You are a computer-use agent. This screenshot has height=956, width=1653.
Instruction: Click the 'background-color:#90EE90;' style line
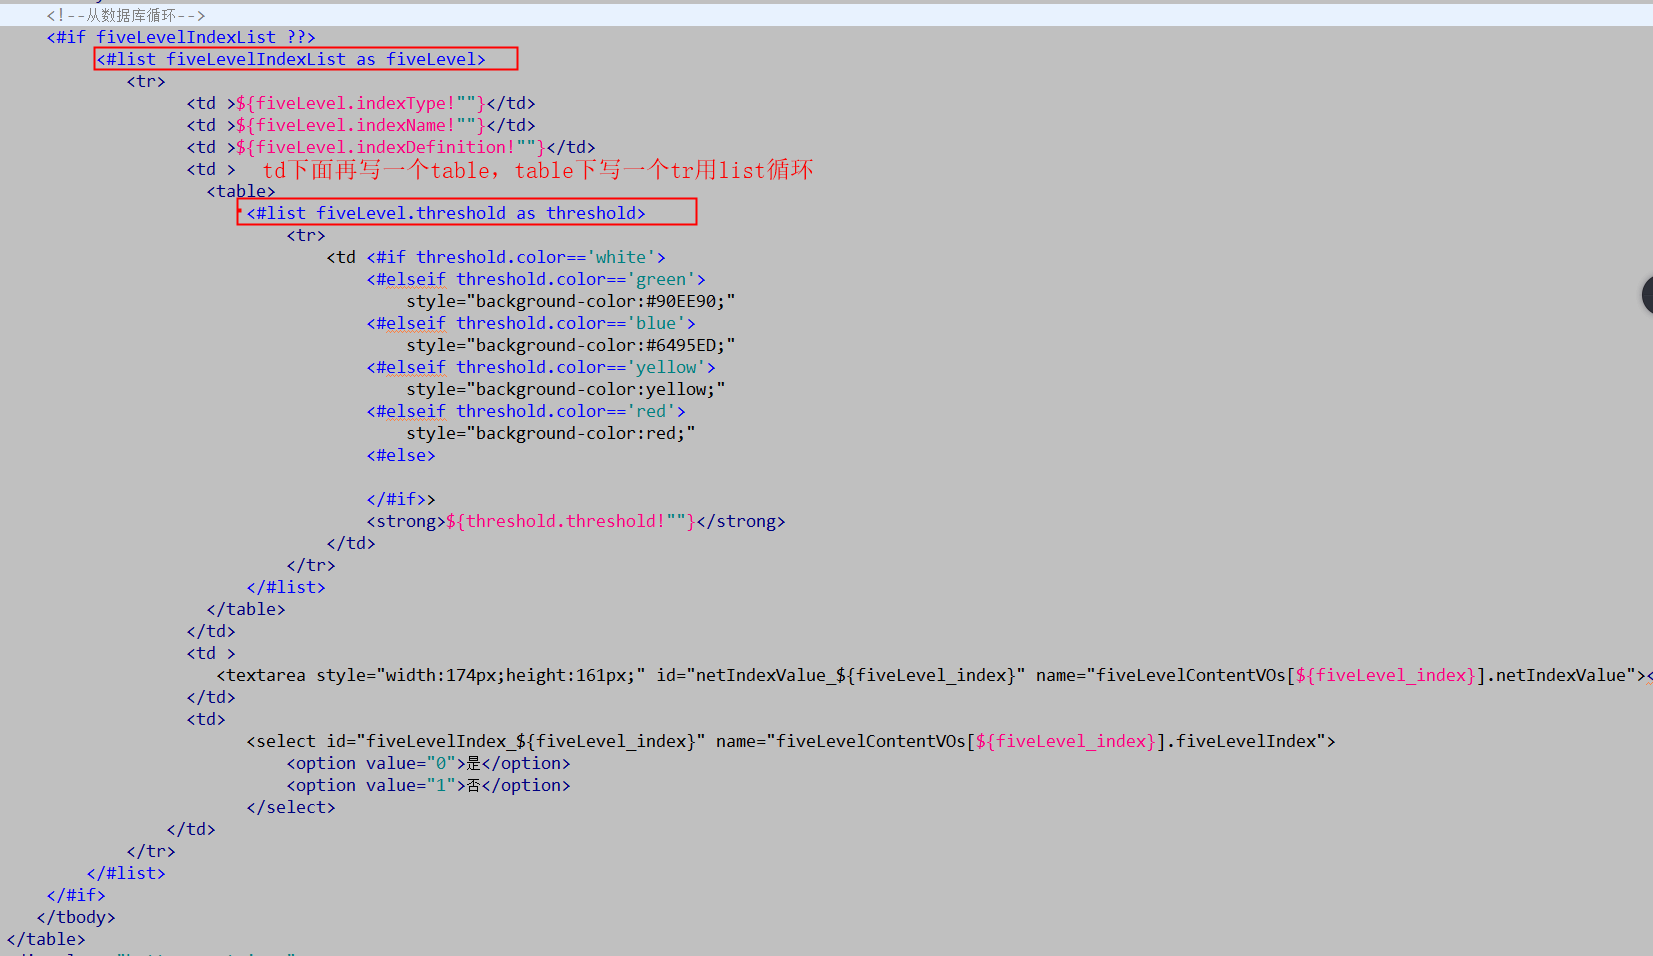[x=571, y=301]
